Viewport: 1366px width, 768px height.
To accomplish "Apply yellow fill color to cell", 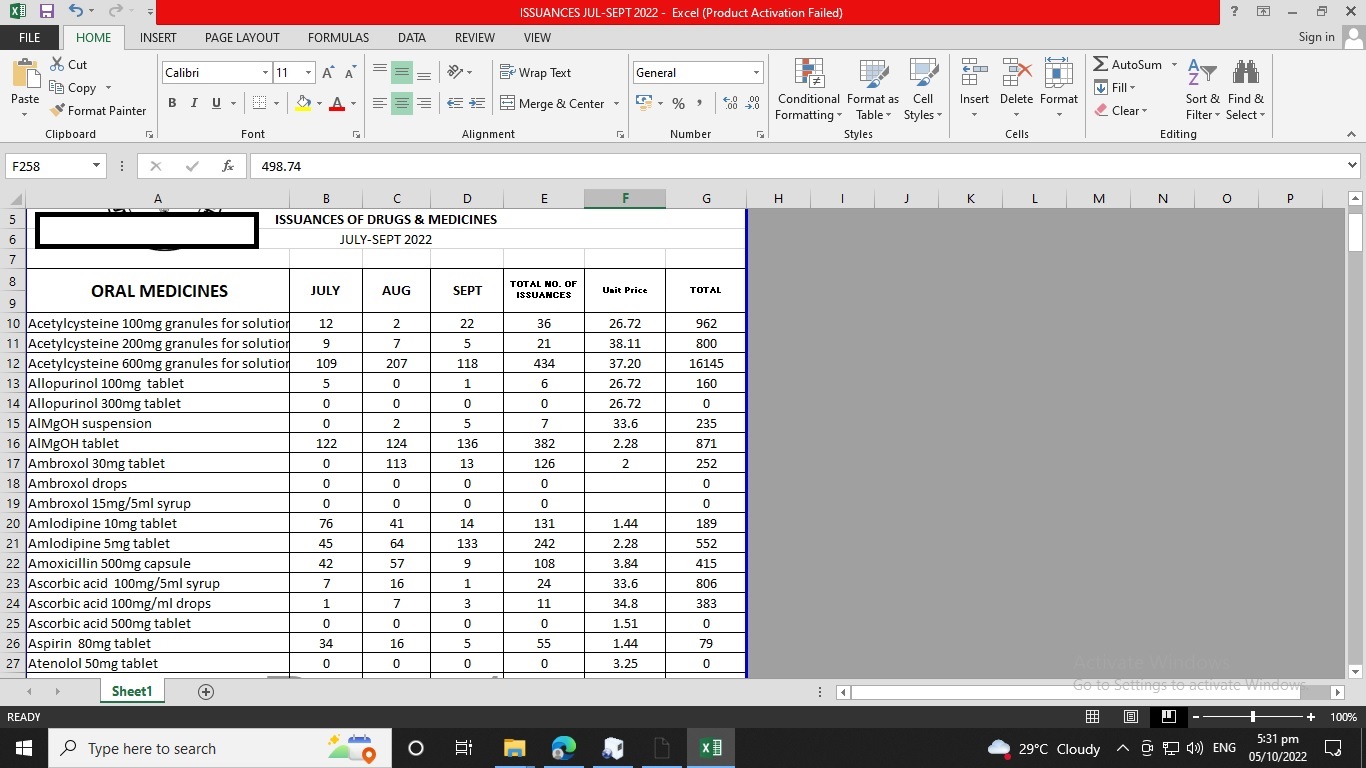I will (x=303, y=103).
